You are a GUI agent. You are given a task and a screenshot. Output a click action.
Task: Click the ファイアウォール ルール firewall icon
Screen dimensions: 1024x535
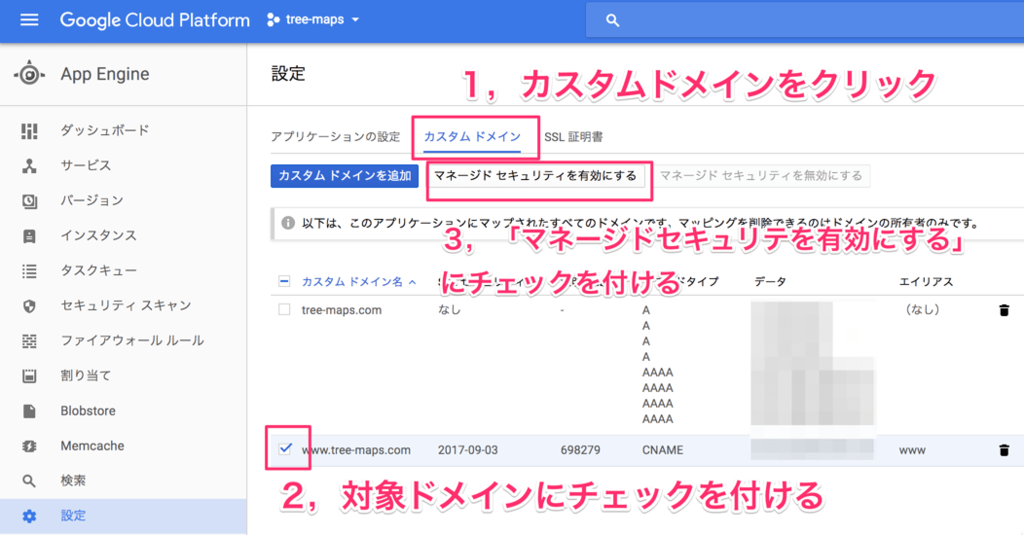tap(29, 341)
